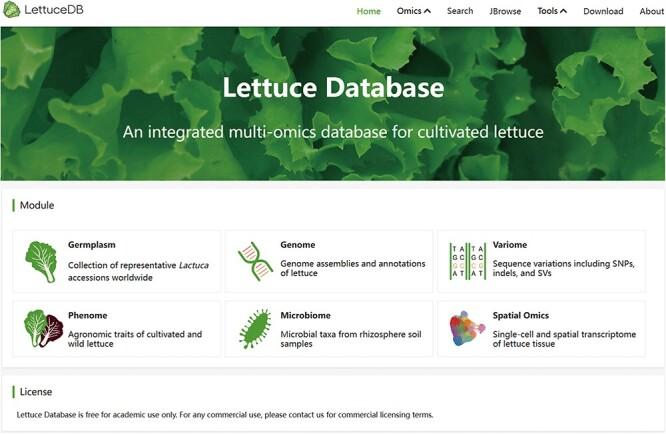Expand the Omics dropdown menu
This screenshot has height=434, width=666.
click(x=413, y=11)
